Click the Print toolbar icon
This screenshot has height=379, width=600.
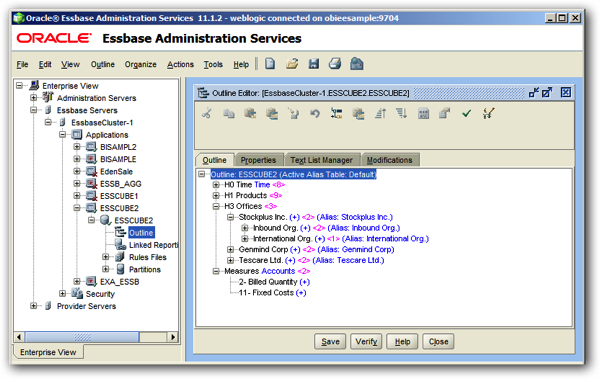[x=335, y=64]
